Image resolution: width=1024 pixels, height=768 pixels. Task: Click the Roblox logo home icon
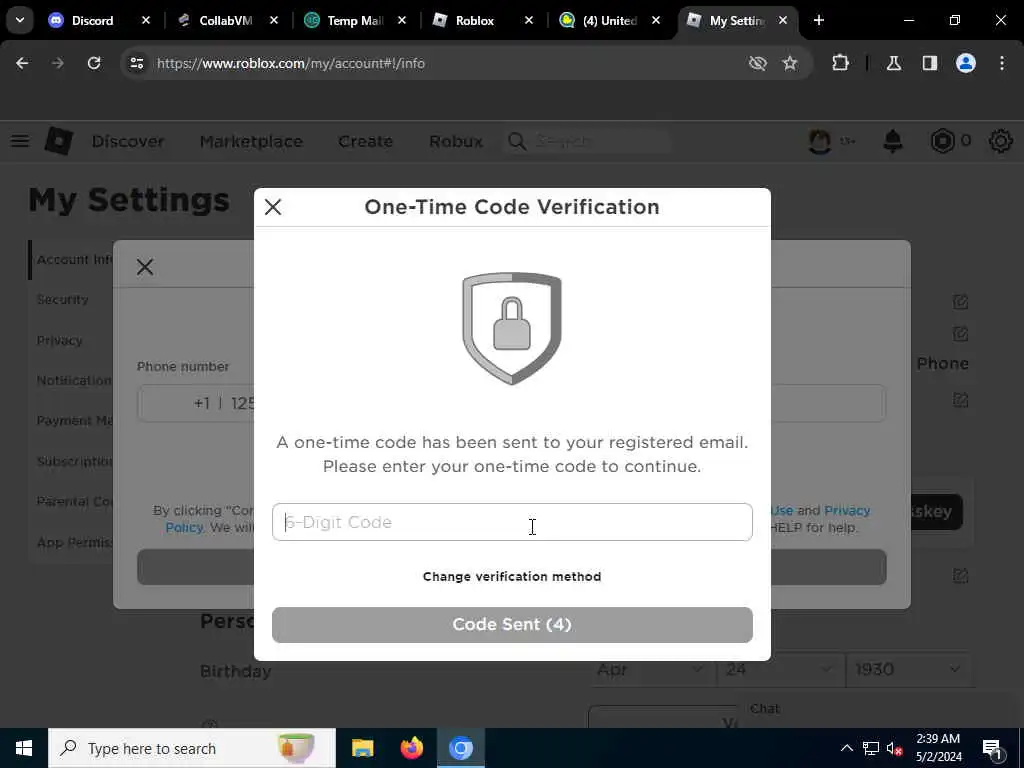(x=59, y=141)
